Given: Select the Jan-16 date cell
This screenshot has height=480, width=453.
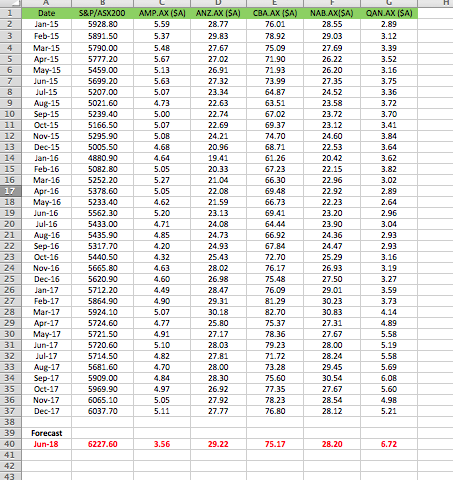Looking at the screenshot, I should (46, 158).
